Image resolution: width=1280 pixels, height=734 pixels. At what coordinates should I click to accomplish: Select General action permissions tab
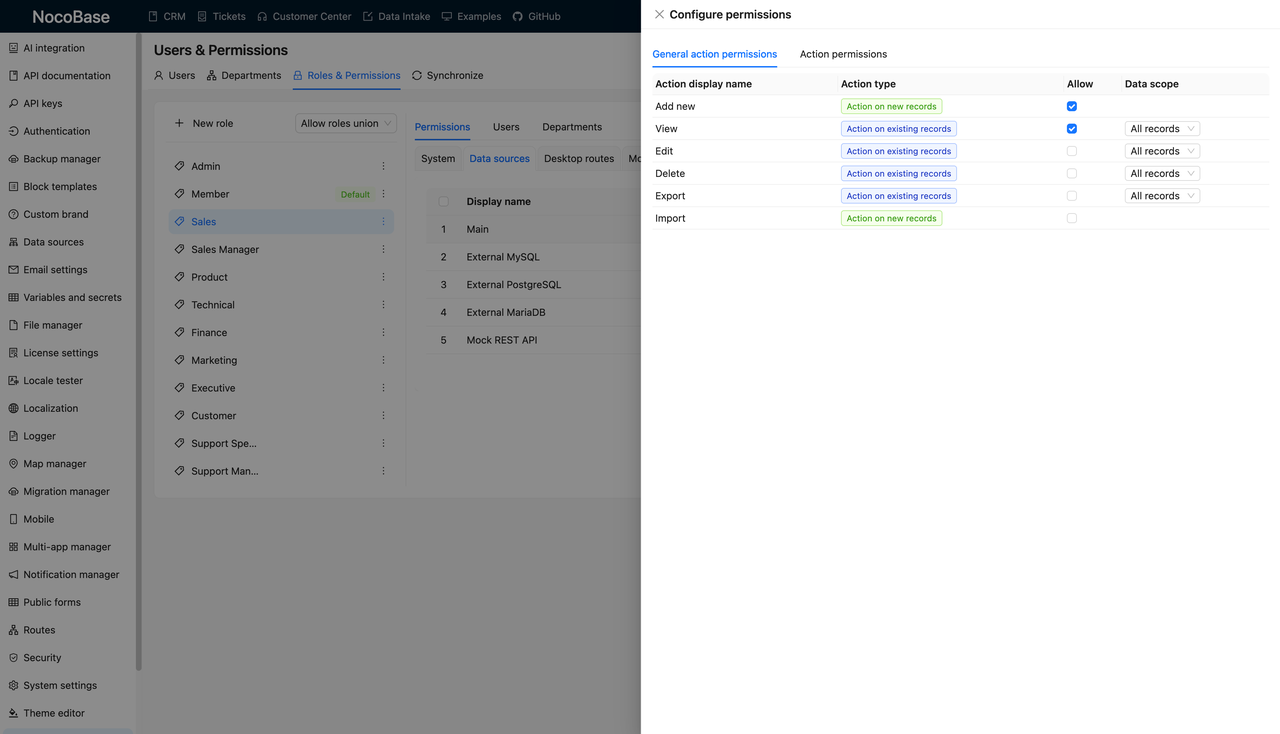pyautogui.click(x=714, y=54)
